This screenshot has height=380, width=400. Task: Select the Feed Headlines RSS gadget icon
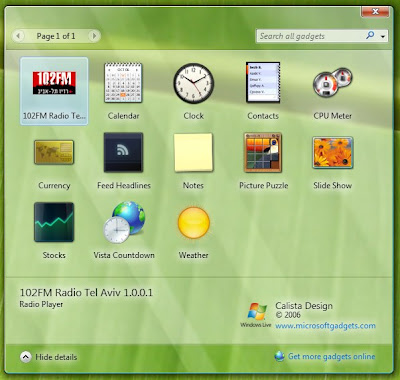pos(123,152)
